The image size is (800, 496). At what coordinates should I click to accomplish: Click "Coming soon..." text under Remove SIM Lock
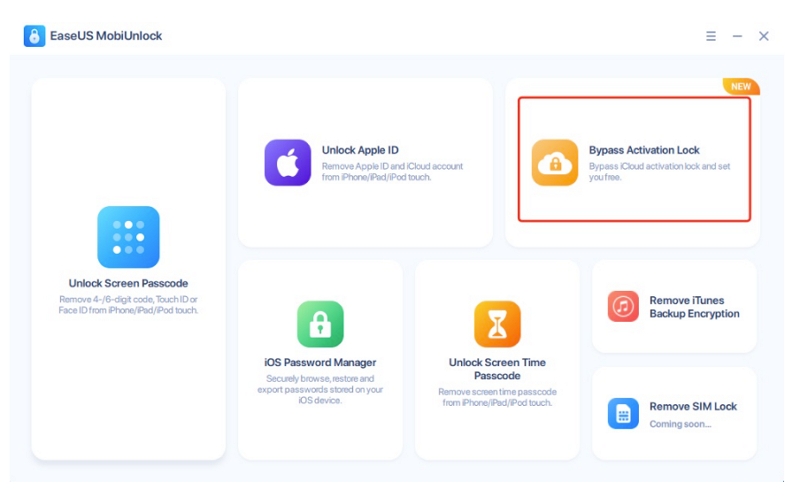(x=680, y=424)
